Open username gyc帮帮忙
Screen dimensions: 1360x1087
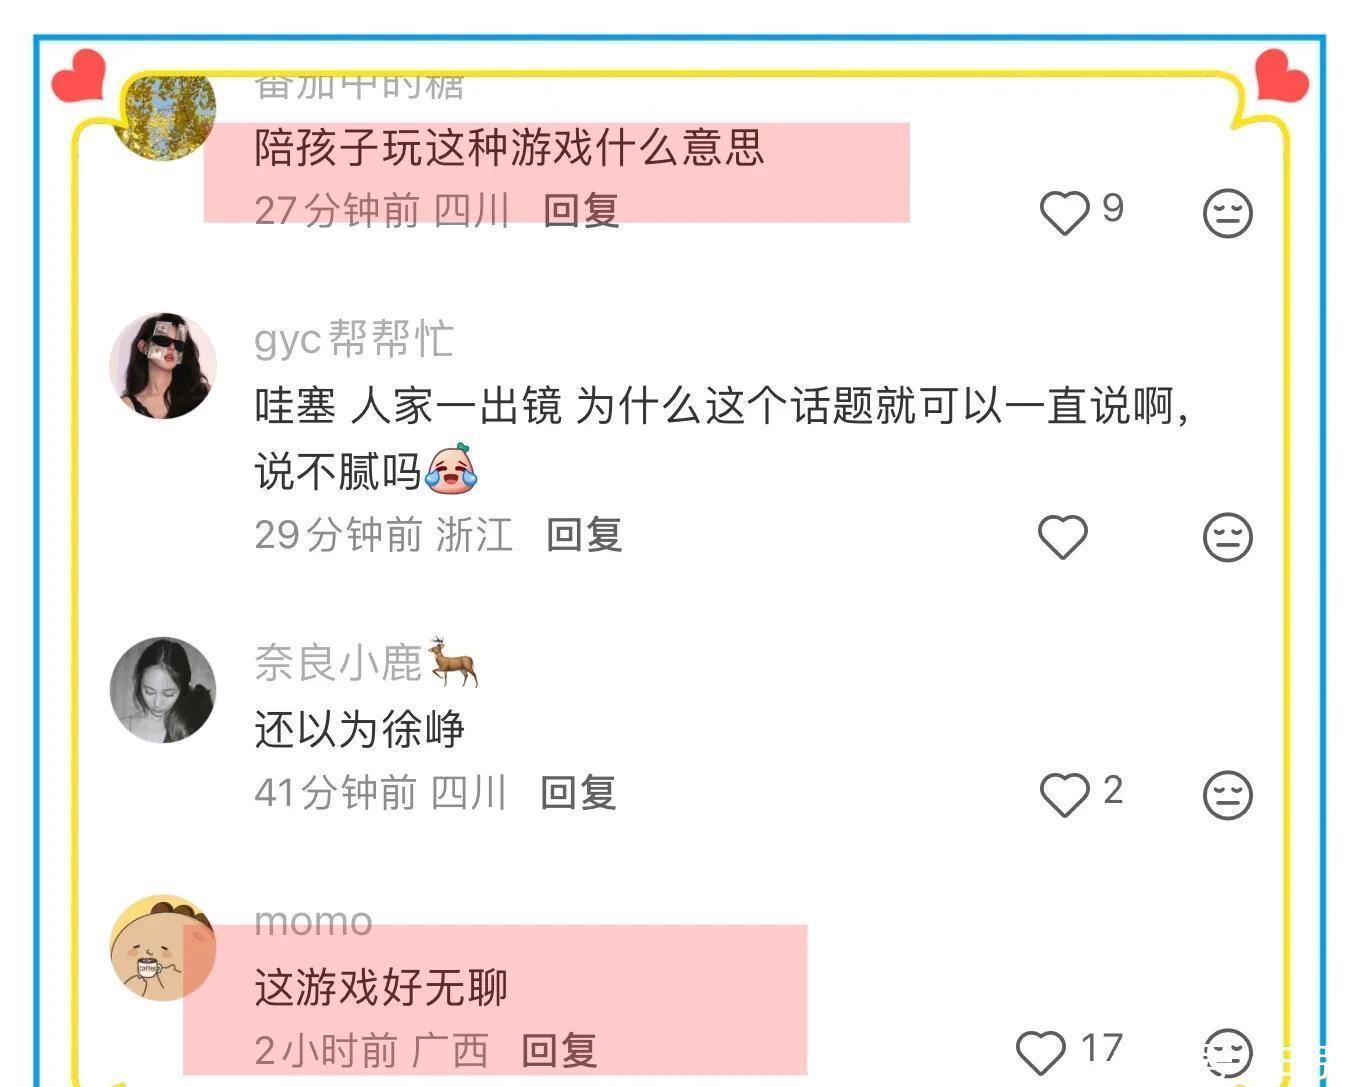[354, 339]
